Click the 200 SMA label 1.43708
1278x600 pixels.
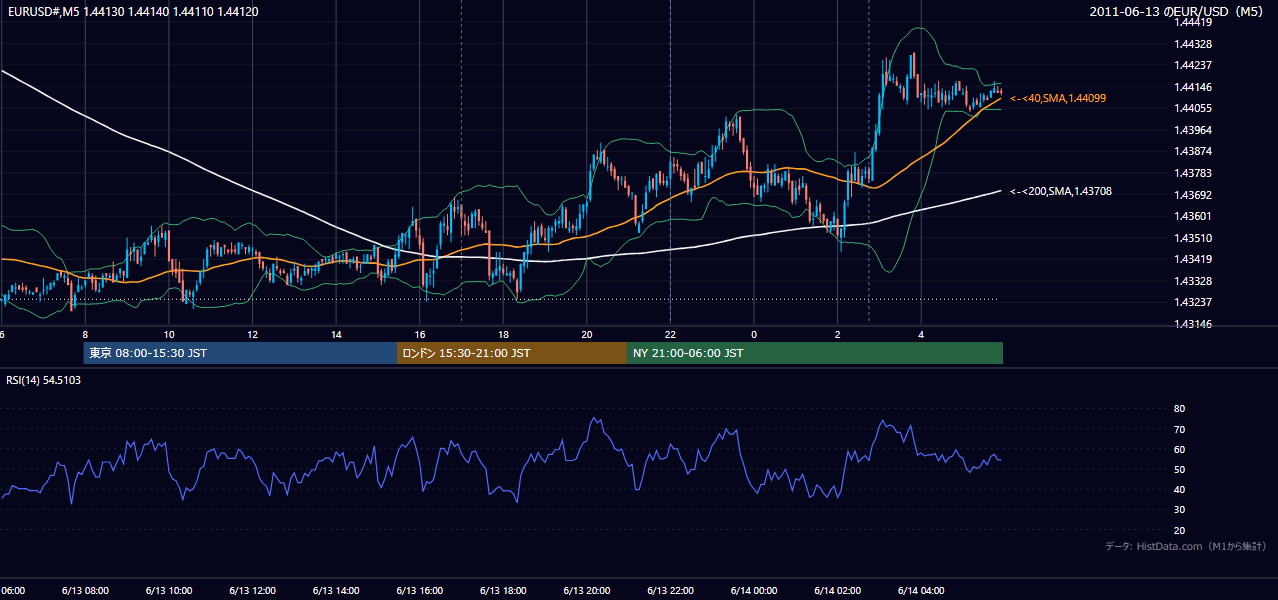1061,191
